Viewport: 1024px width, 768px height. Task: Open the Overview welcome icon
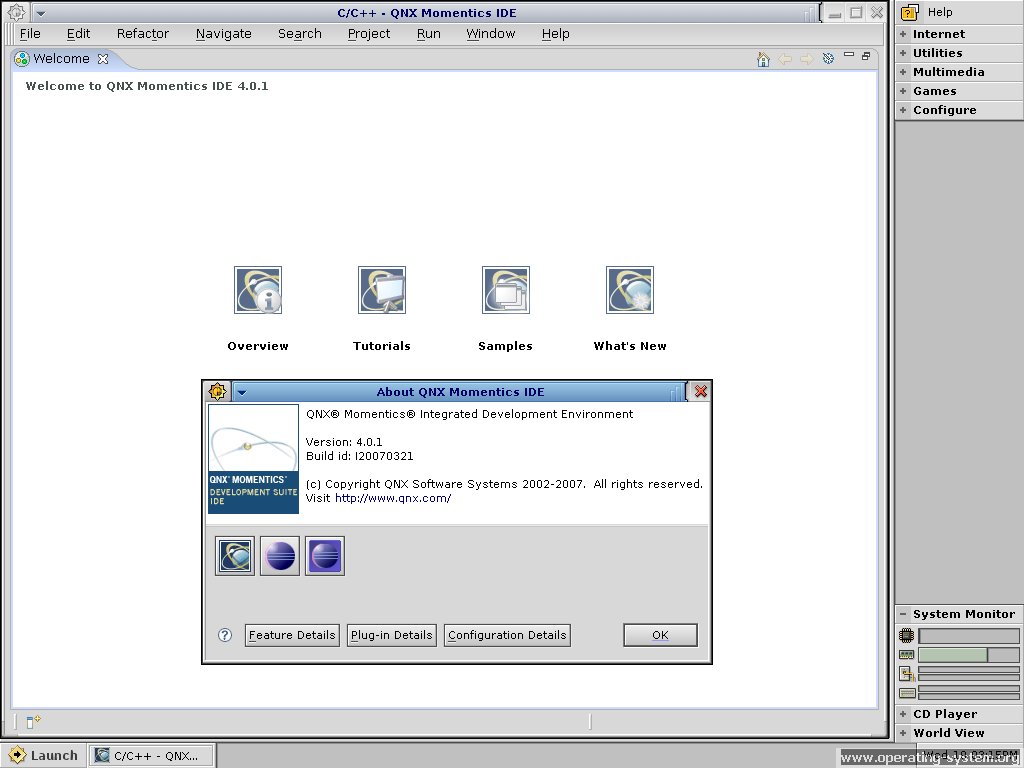point(258,290)
